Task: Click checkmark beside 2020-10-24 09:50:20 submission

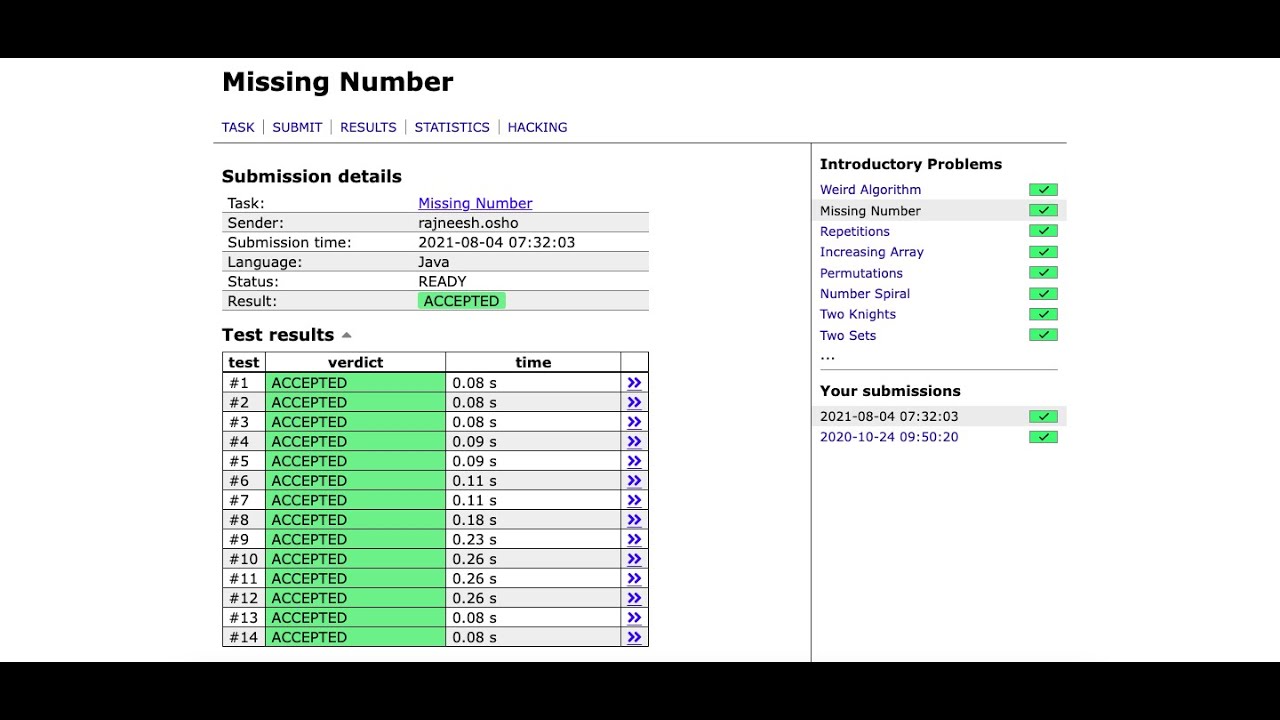Action: coord(1043,437)
